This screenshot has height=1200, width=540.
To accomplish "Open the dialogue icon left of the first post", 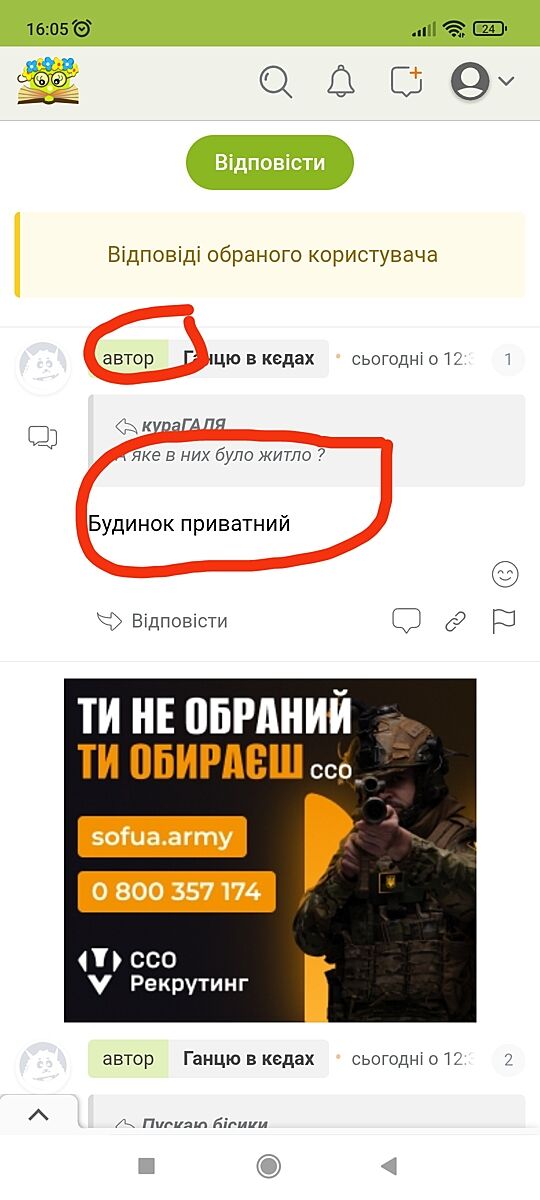I will coord(43,437).
